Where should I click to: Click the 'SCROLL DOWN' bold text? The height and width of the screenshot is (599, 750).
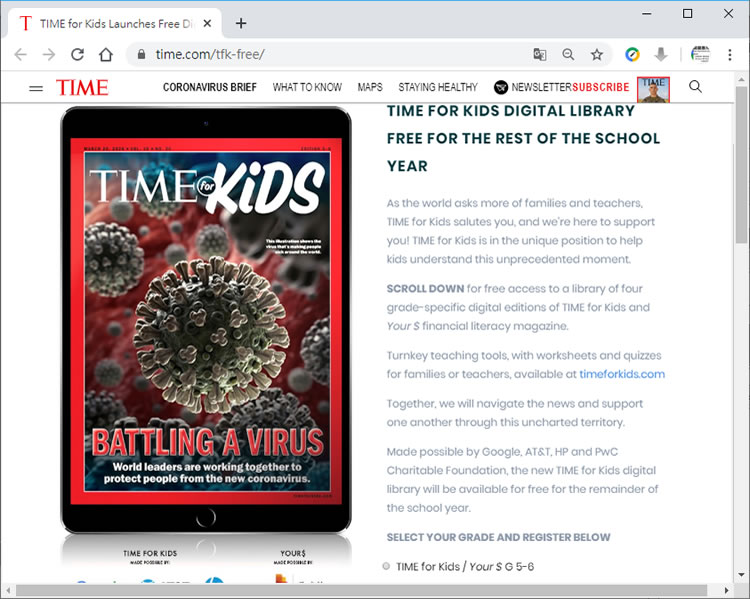425,288
